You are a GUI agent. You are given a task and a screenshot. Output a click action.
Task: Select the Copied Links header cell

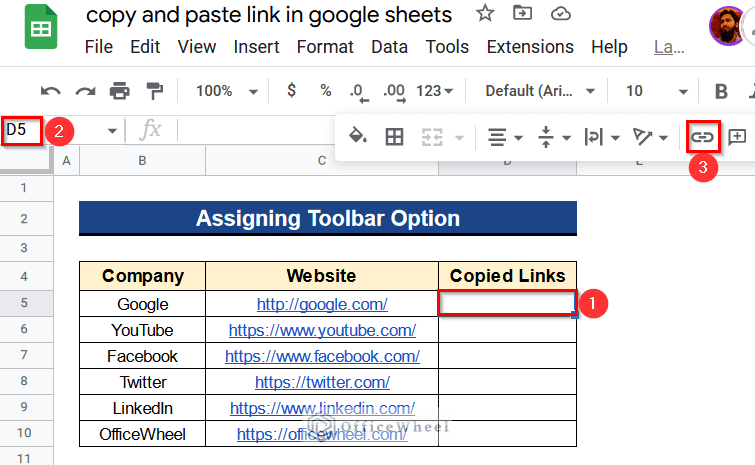click(508, 276)
